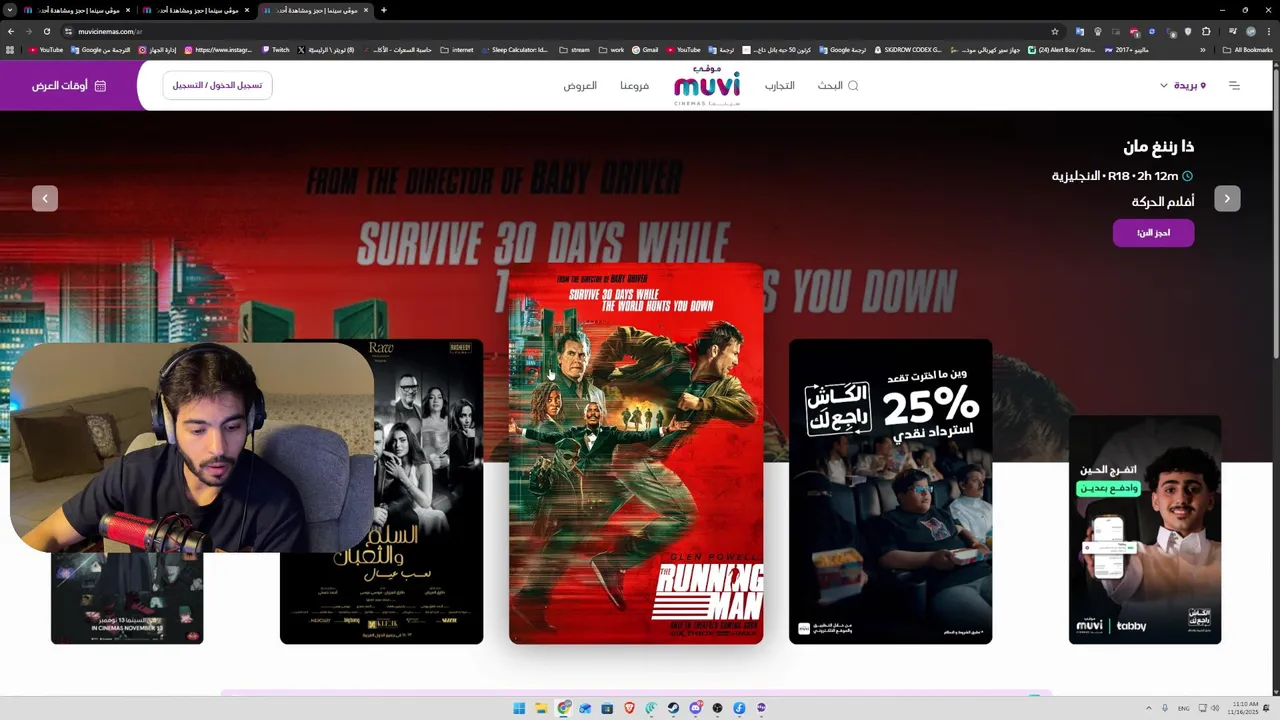Open the hamburger menu on Muvi site

[1234, 85]
